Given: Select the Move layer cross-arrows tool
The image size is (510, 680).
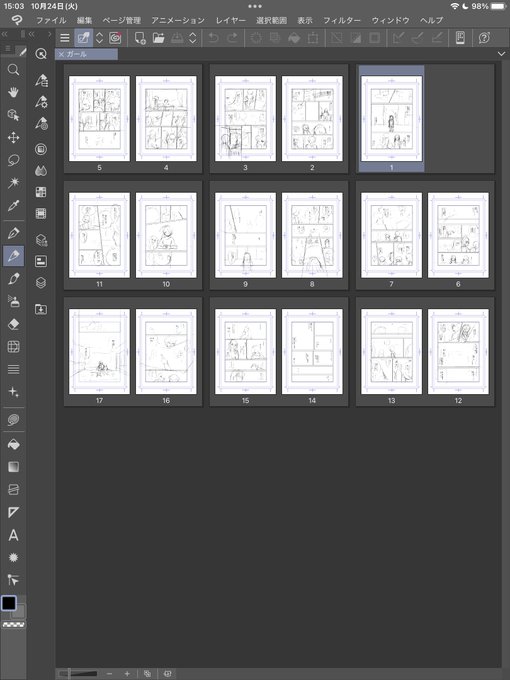Looking at the screenshot, I should 13,138.
